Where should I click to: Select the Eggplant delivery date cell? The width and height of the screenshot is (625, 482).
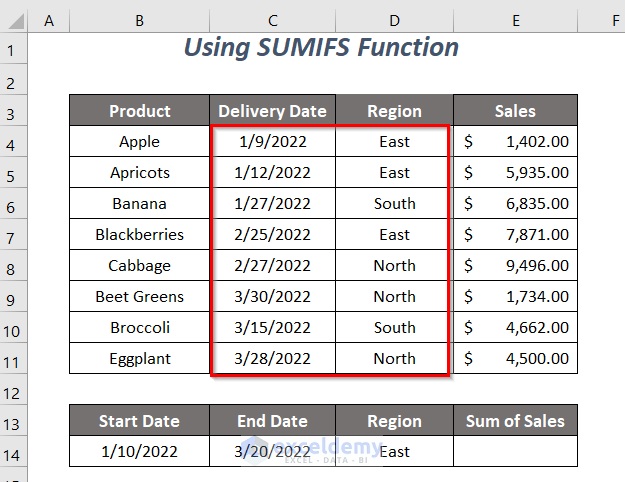pos(272,358)
